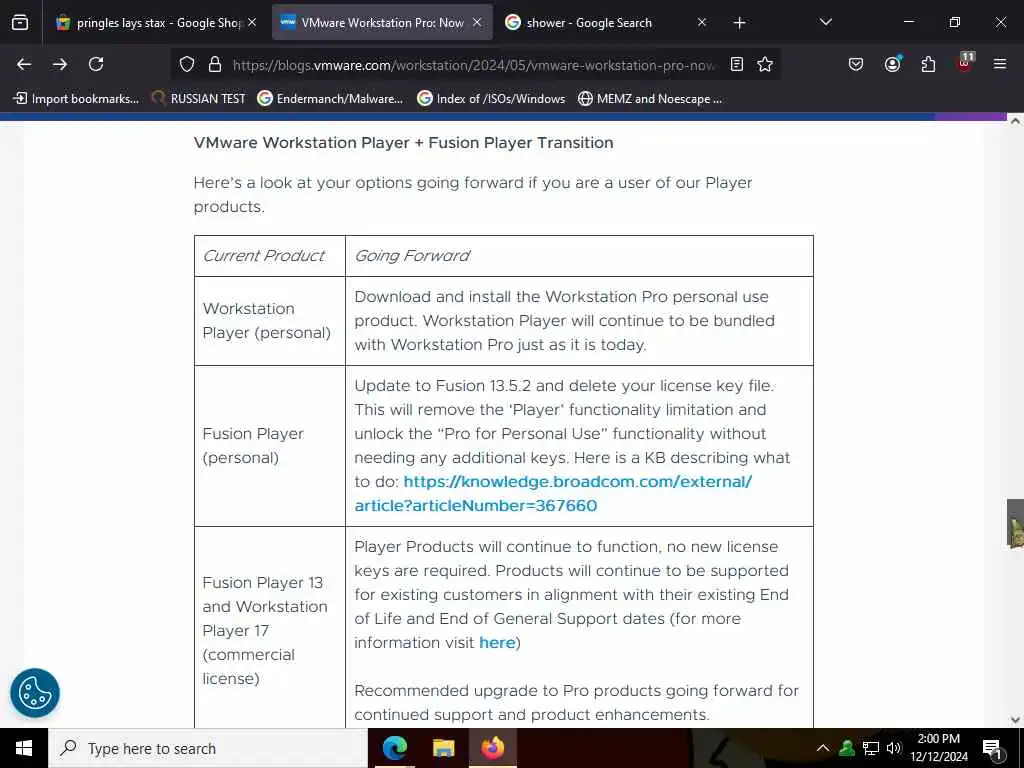This screenshot has height=768, width=1024.
Task: Open Import bookmarks bookmark item
Action: 76,99
